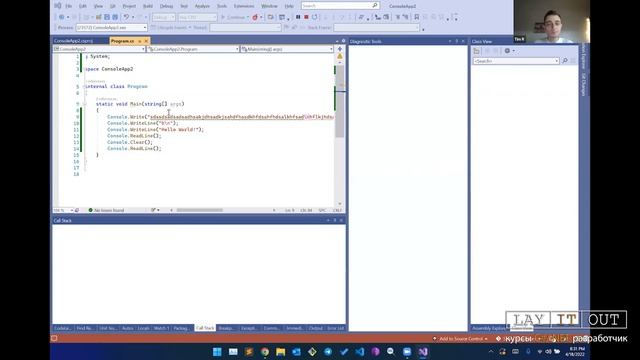
Task: Open Zoom from the taskbar
Action: click(x=407, y=352)
